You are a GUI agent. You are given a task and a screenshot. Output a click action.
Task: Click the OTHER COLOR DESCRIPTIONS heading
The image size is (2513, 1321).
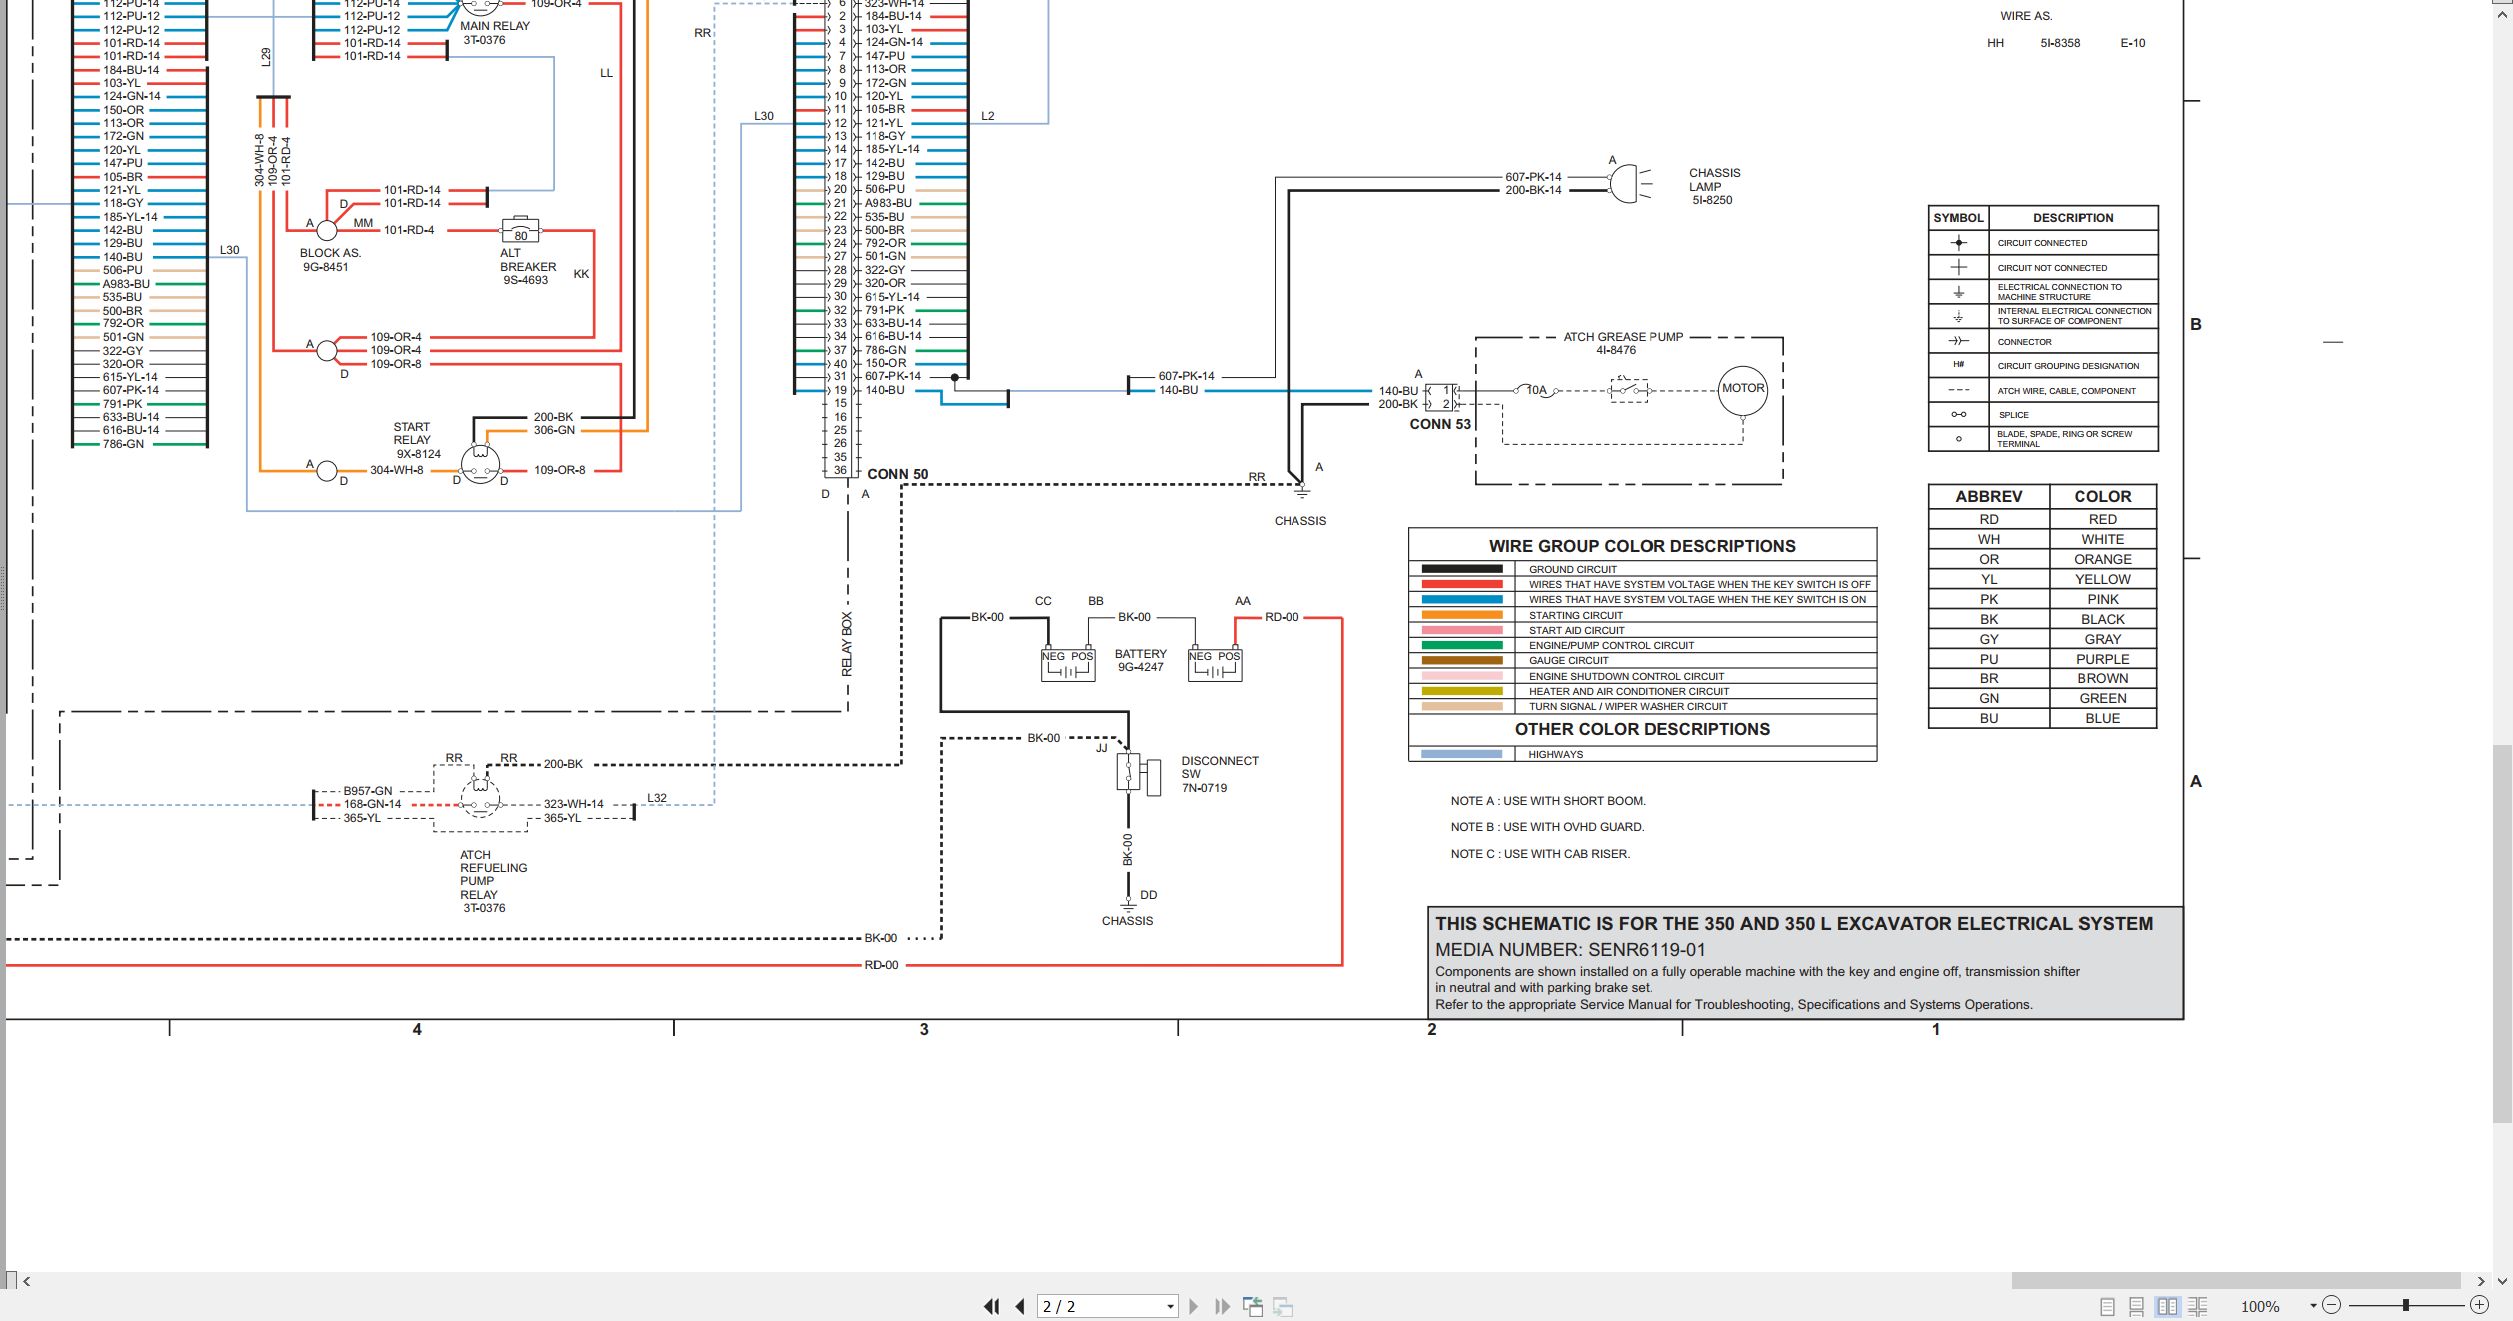1642,729
